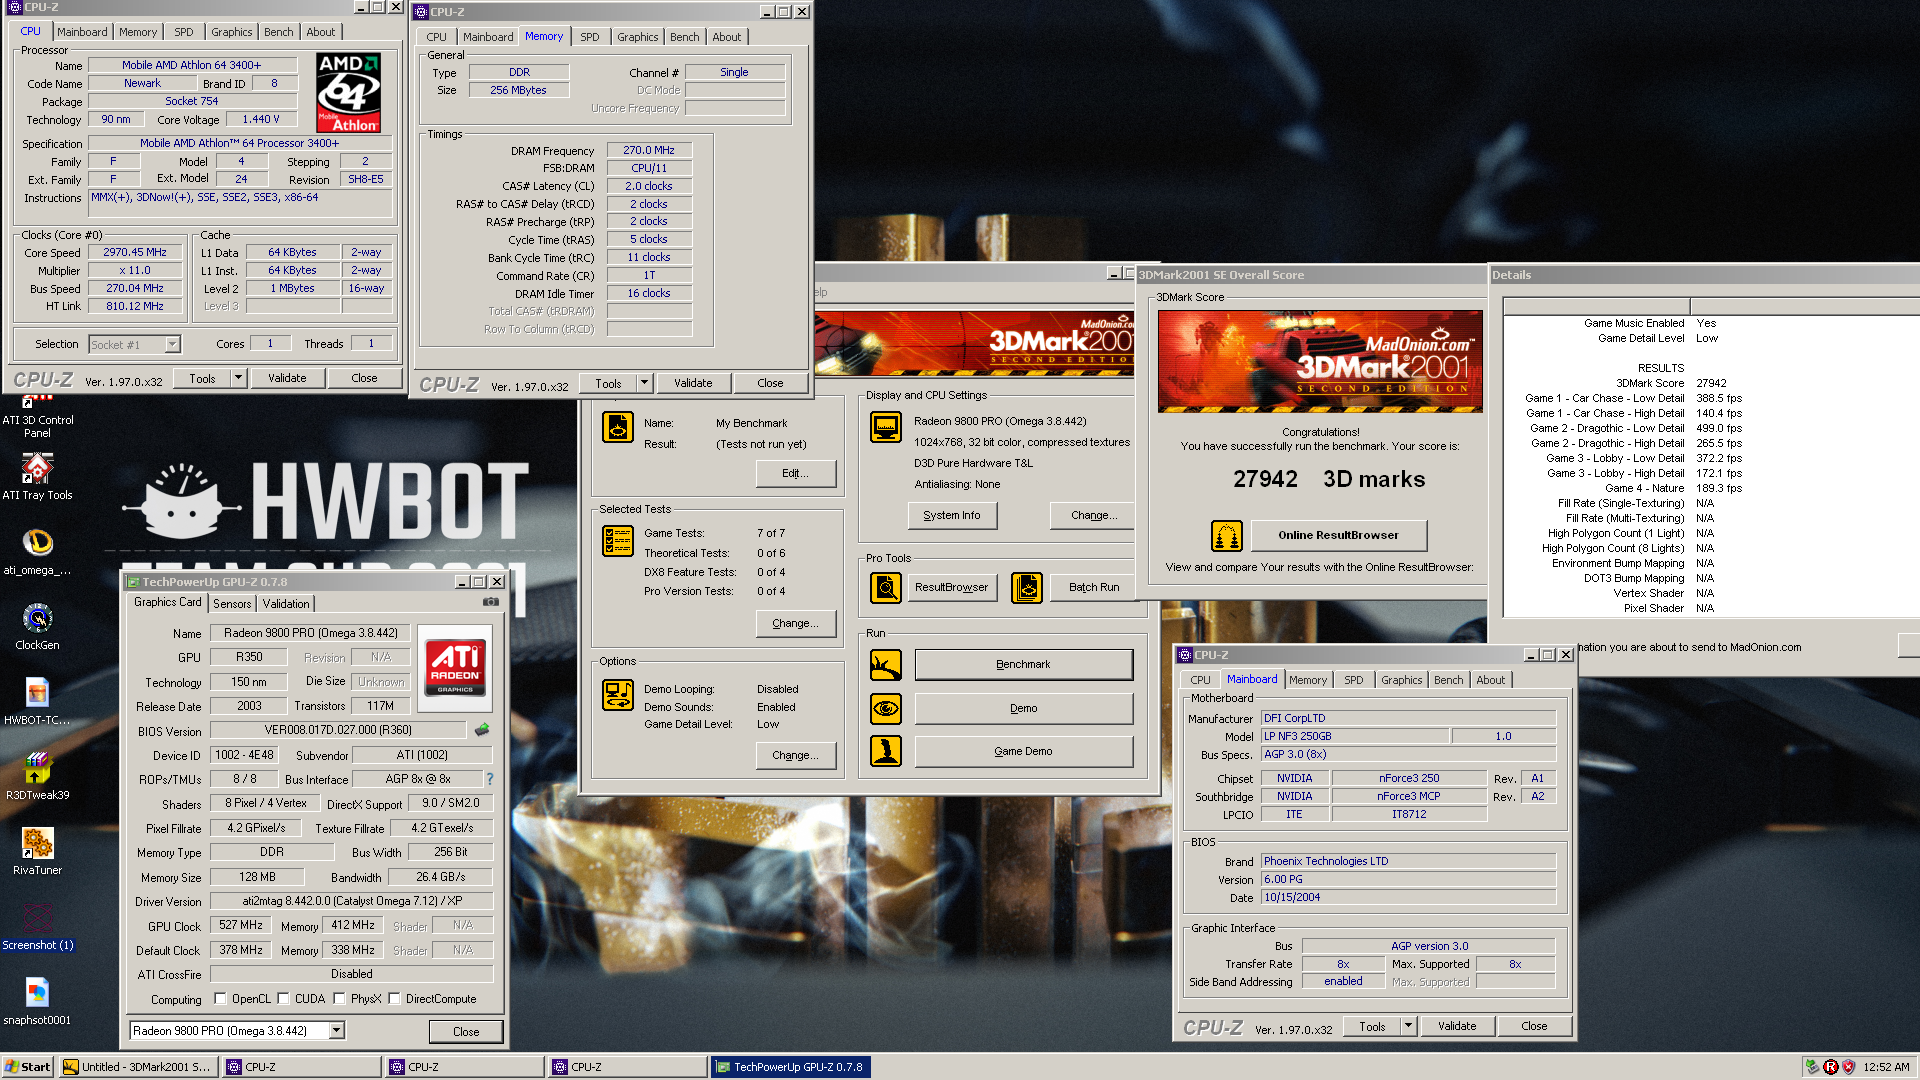Open the Screenshot (1) desktop icon

(37, 927)
